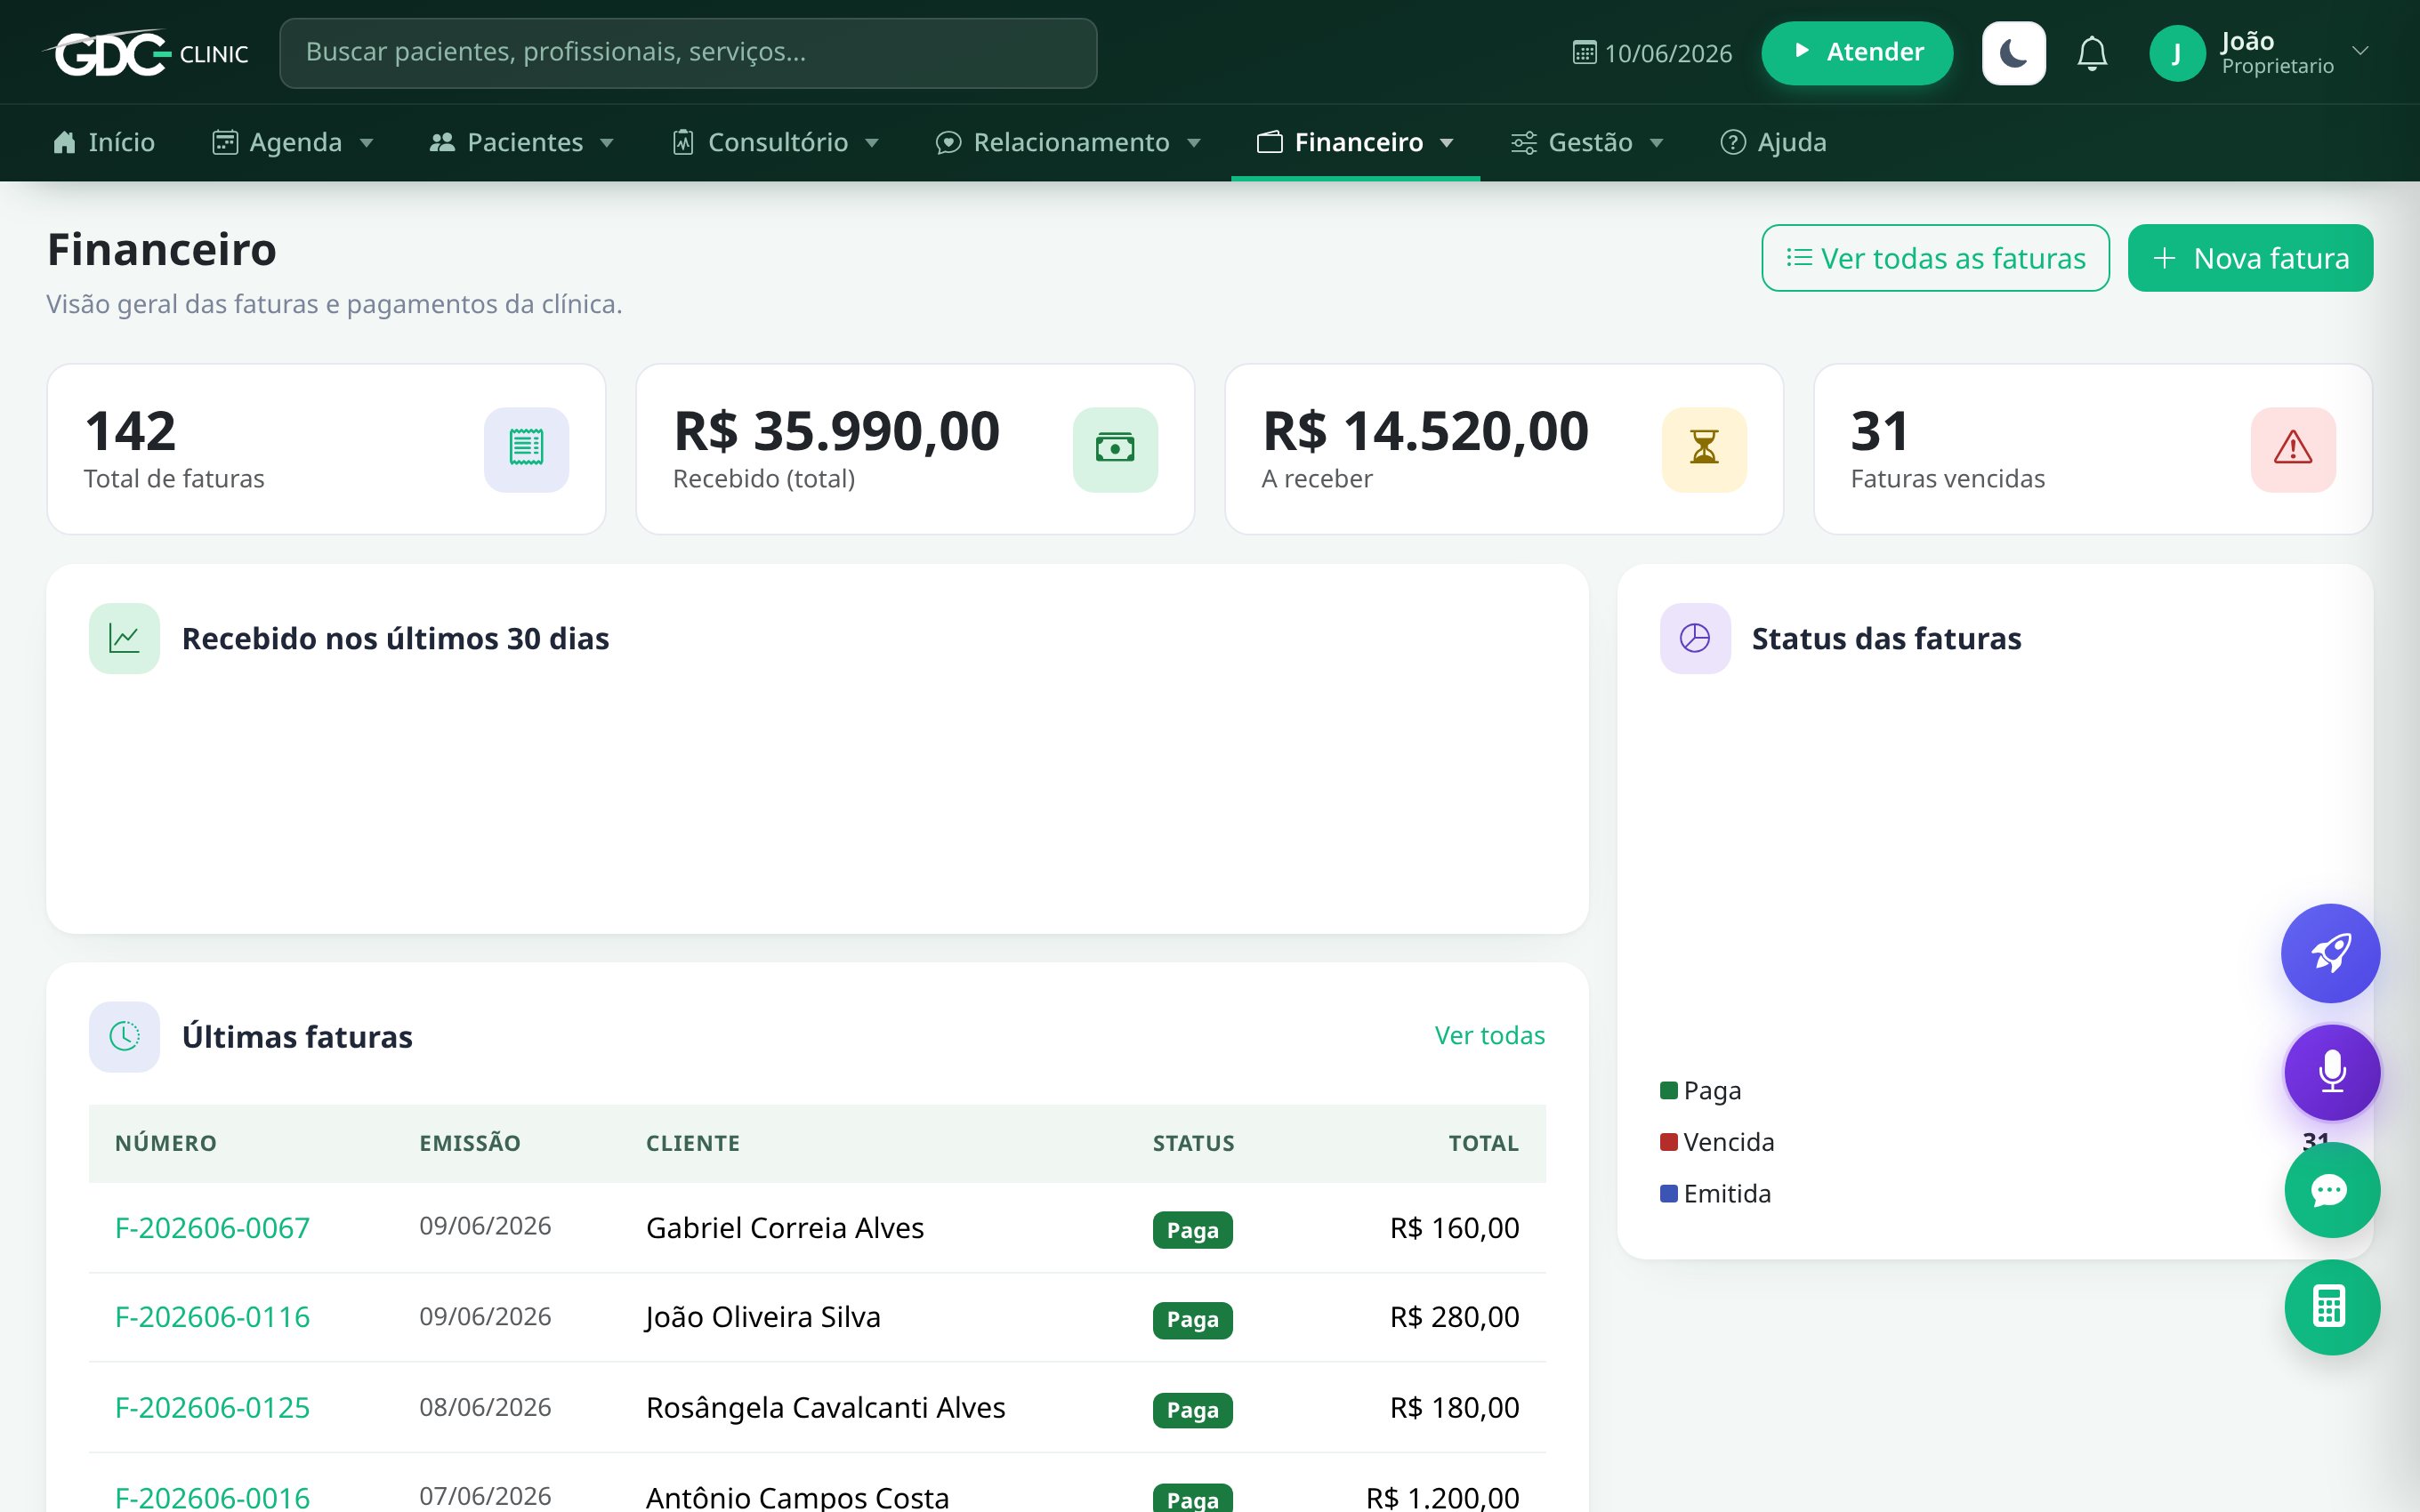Click the calendar icon beside 10/06/2026
The image size is (2420, 1512).
point(1584,52)
